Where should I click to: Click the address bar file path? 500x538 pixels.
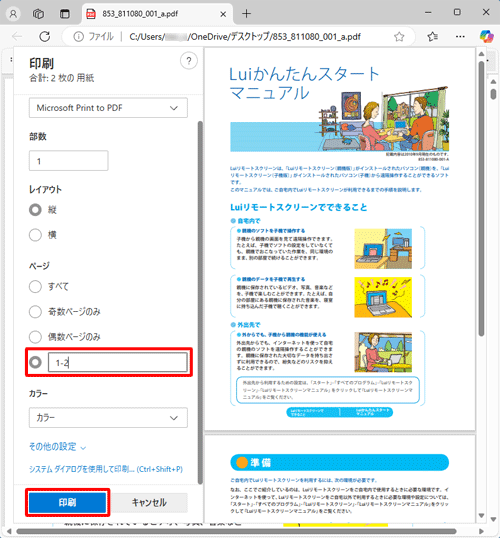click(245, 36)
